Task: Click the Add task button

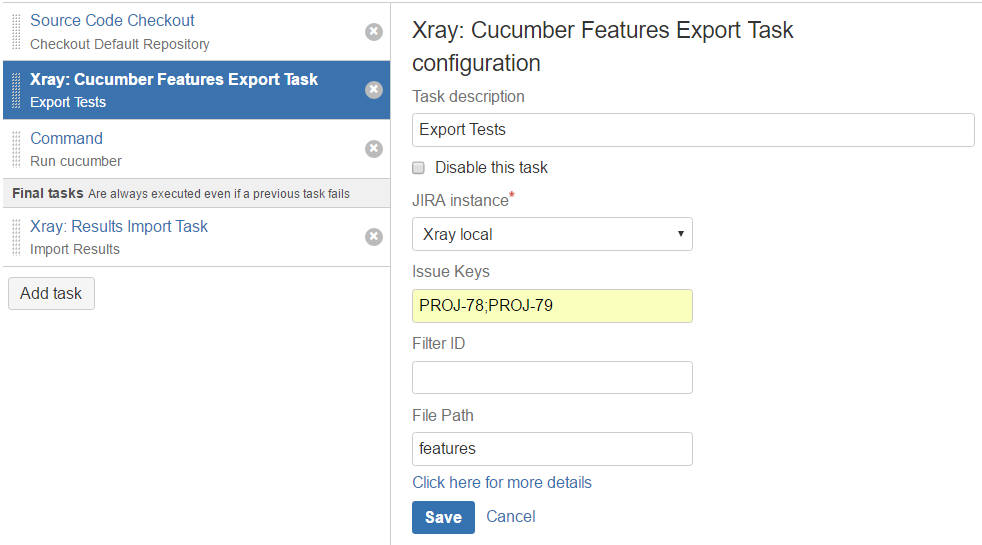Action: [51, 293]
